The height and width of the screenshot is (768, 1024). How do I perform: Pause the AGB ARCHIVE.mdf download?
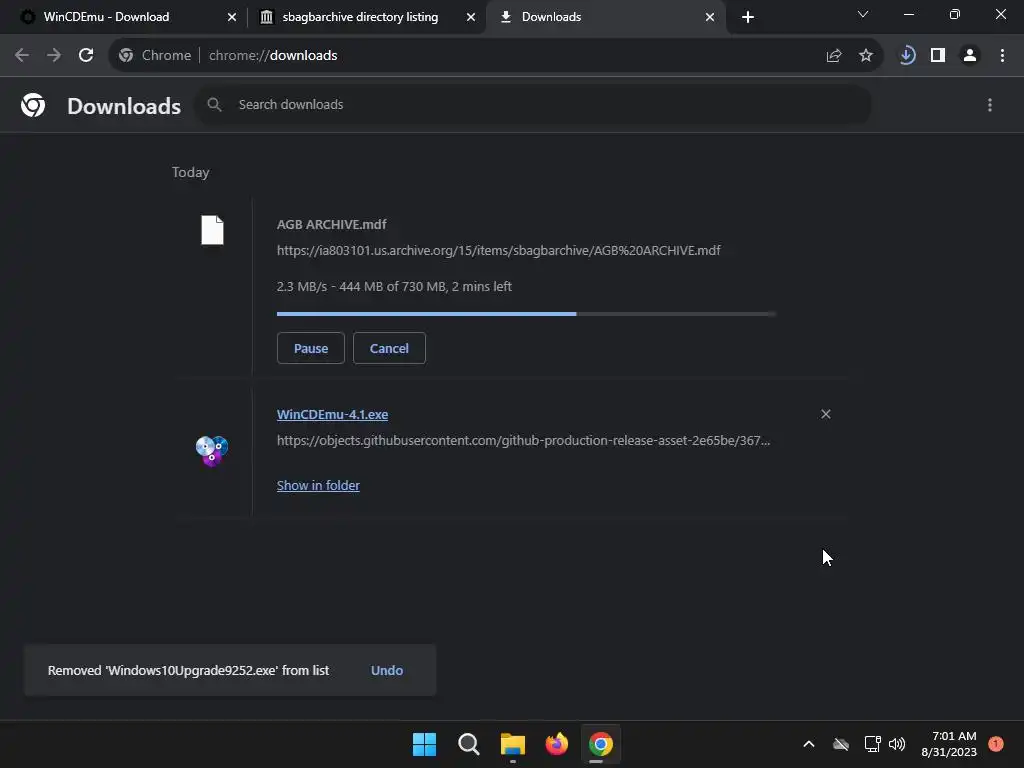(x=311, y=348)
